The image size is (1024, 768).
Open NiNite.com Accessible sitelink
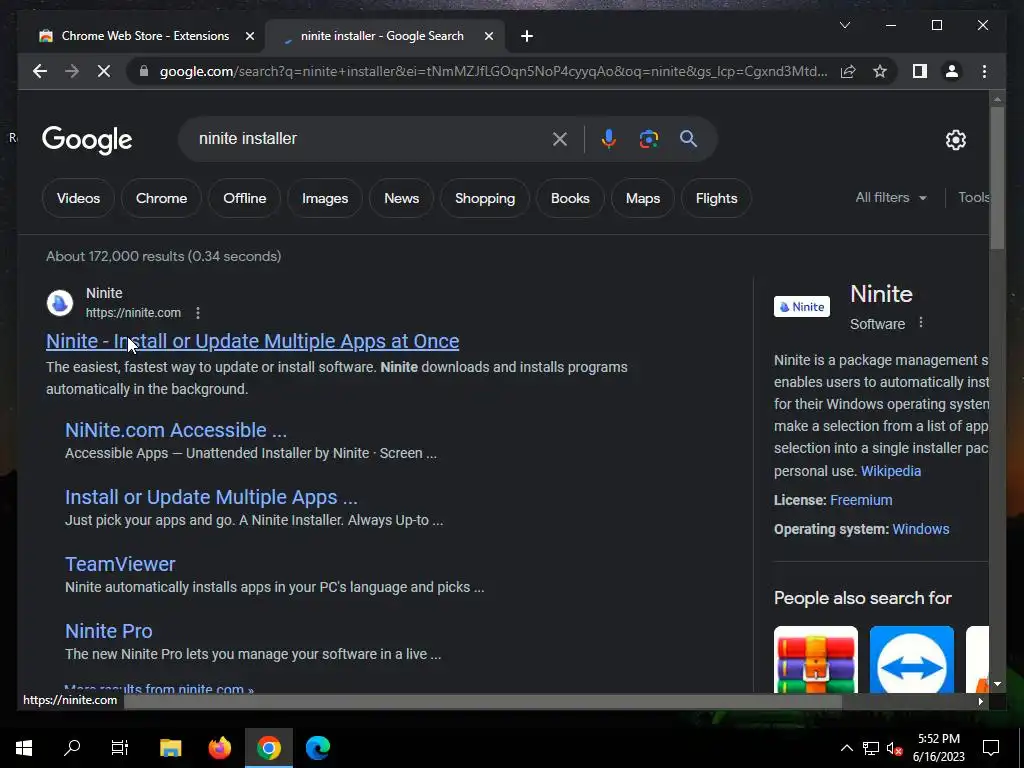pyautogui.click(x=176, y=430)
